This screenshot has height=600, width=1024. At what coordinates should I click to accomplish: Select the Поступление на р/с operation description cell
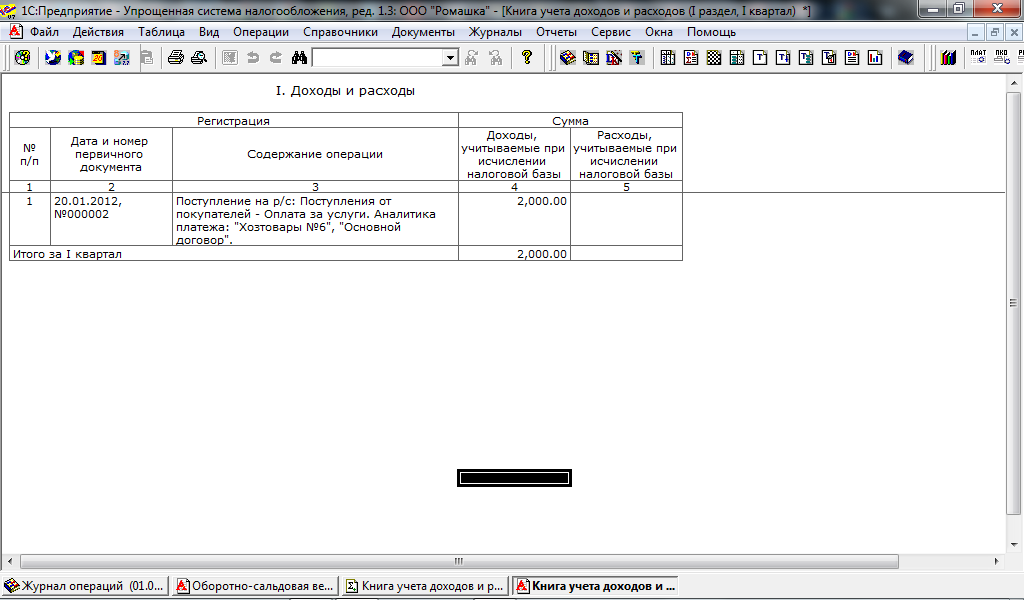tap(315, 219)
